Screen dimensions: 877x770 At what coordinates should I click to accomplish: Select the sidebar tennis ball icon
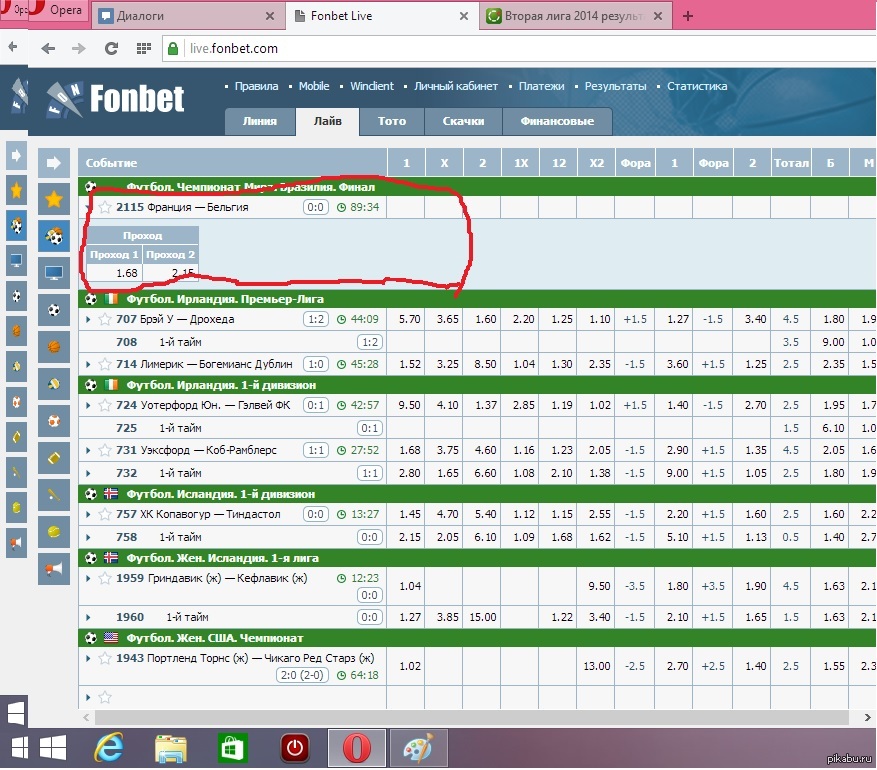coord(54,531)
